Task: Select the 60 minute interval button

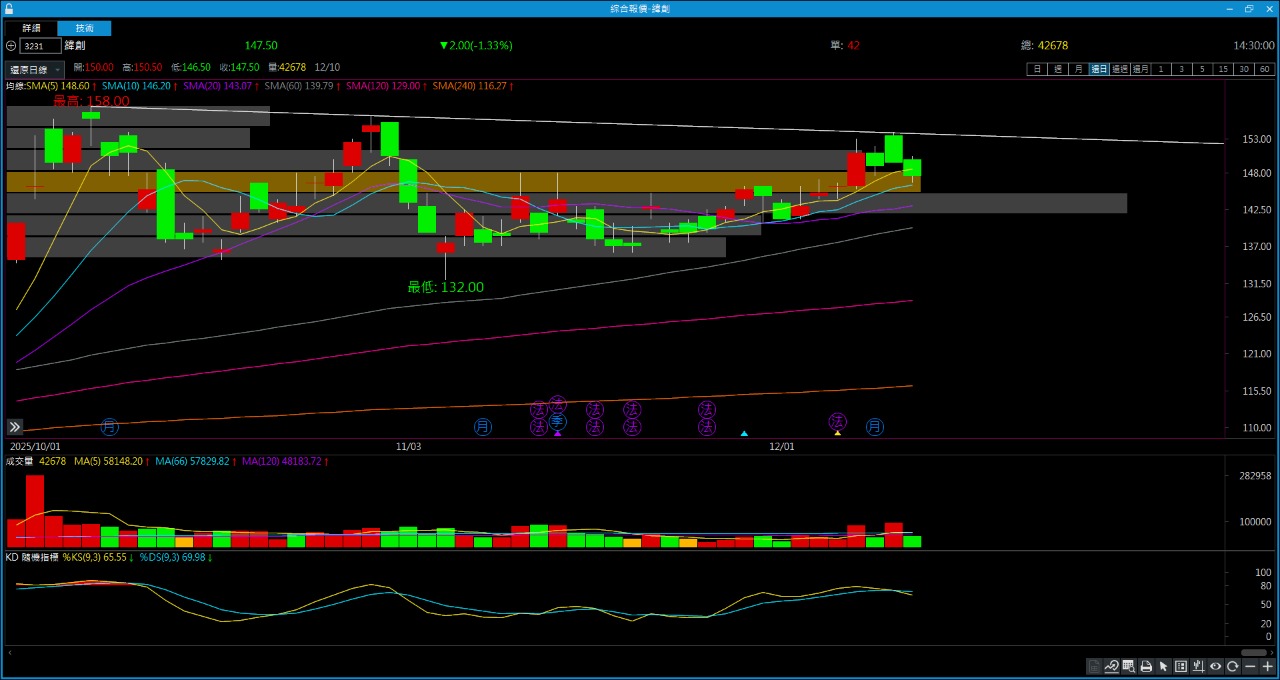Action: (x=1265, y=69)
